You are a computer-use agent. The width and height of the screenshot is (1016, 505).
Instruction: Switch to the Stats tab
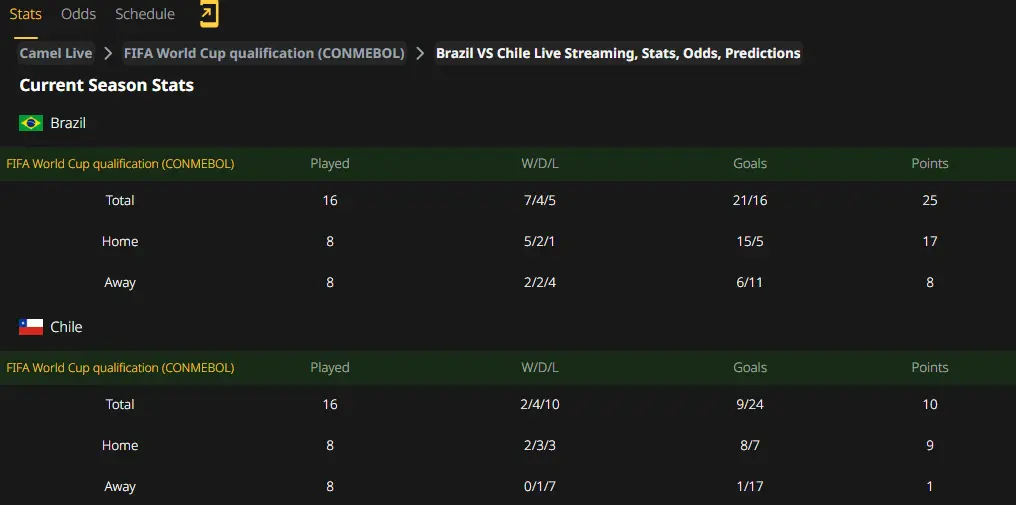click(25, 14)
